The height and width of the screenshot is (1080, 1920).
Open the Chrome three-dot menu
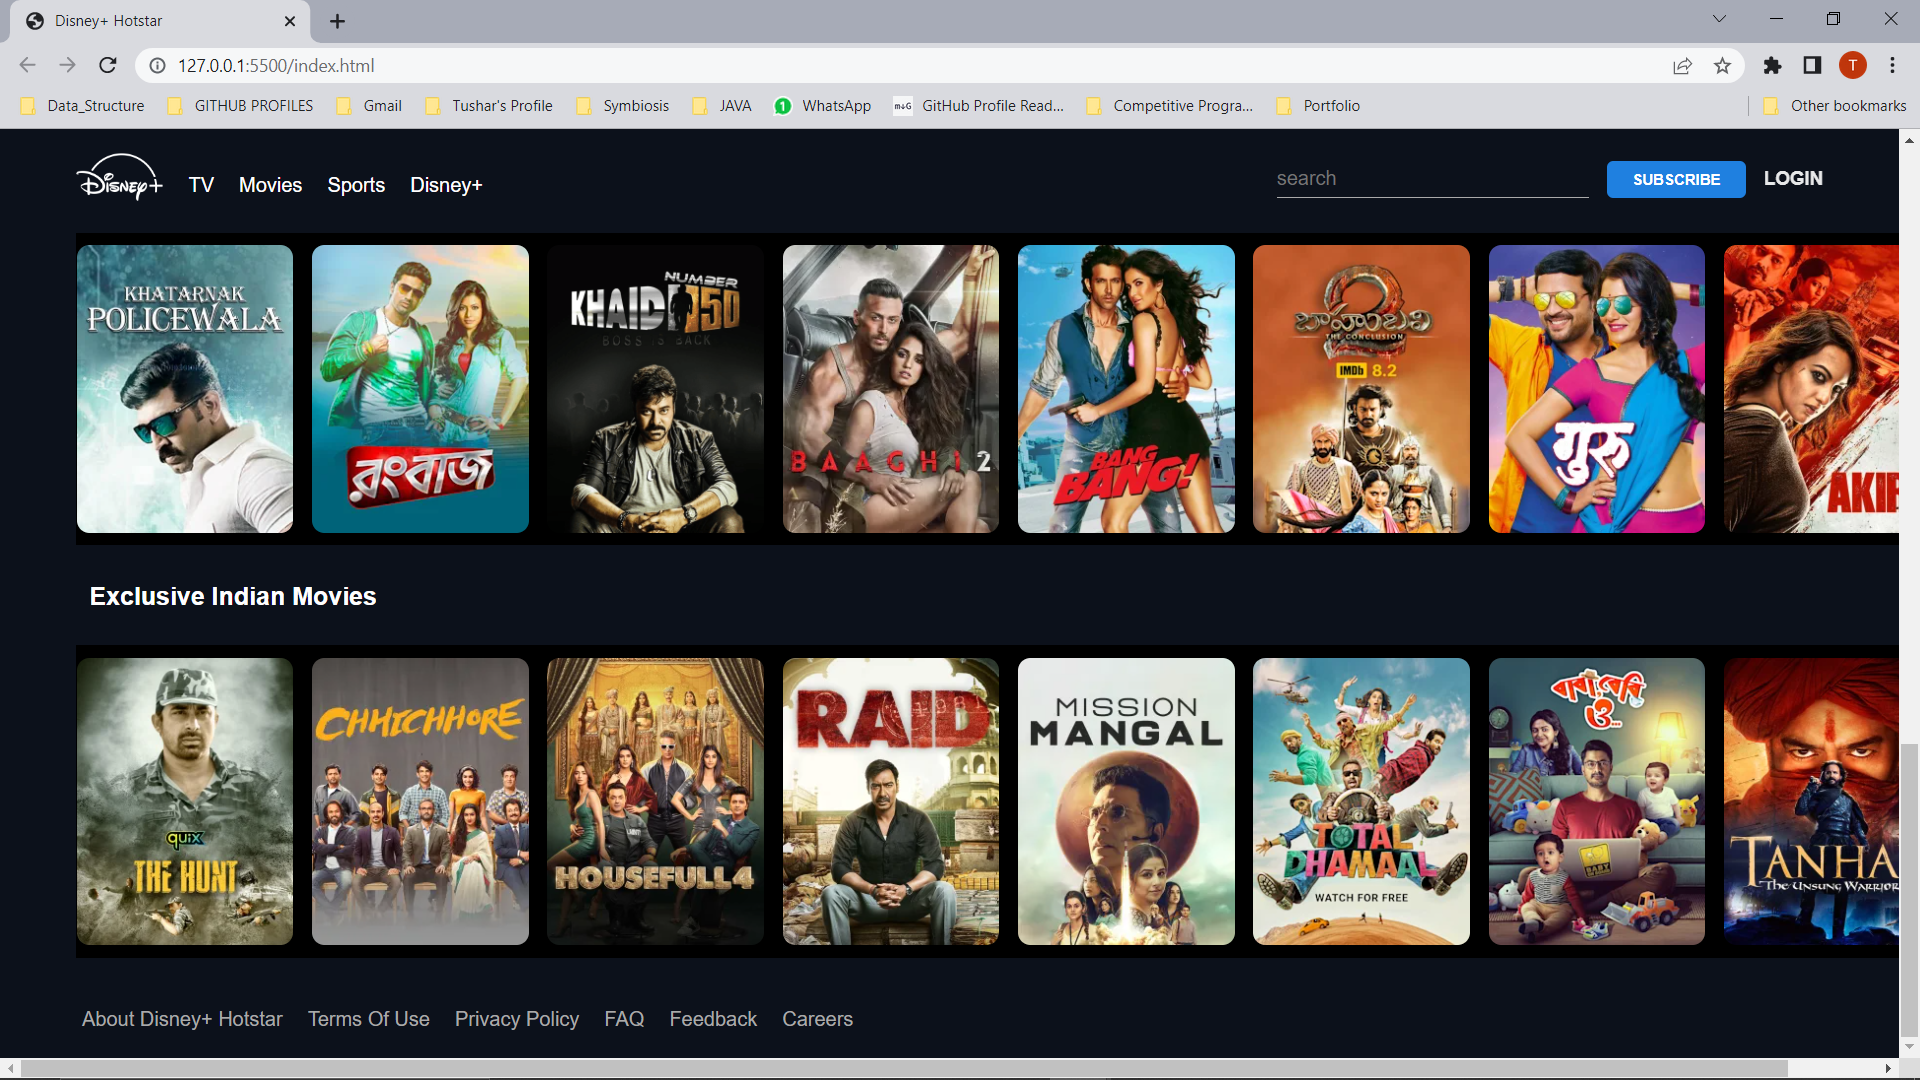(x=1892, y=65)
